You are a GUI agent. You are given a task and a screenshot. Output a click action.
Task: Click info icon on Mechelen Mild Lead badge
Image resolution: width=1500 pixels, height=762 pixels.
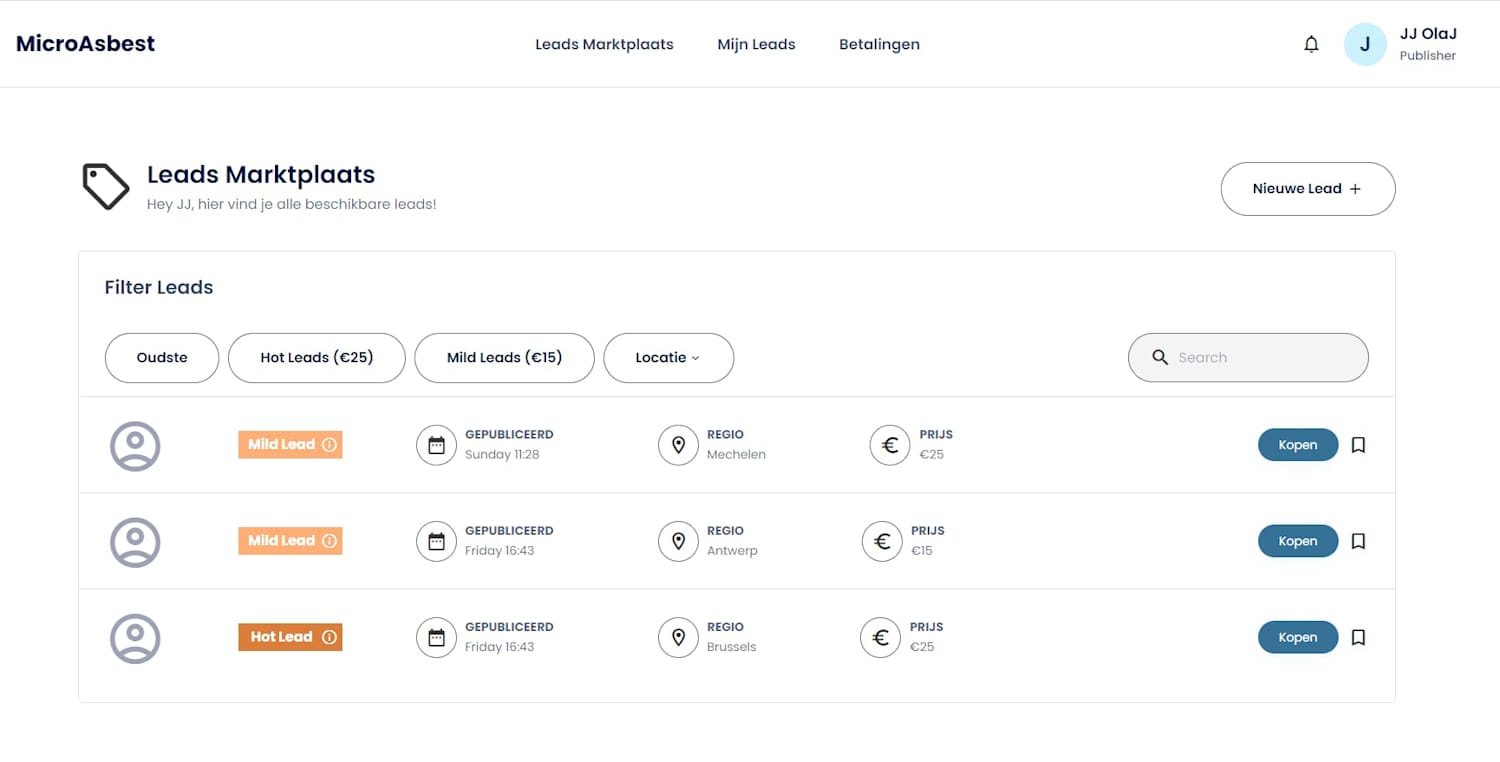[x=329, y=445]
